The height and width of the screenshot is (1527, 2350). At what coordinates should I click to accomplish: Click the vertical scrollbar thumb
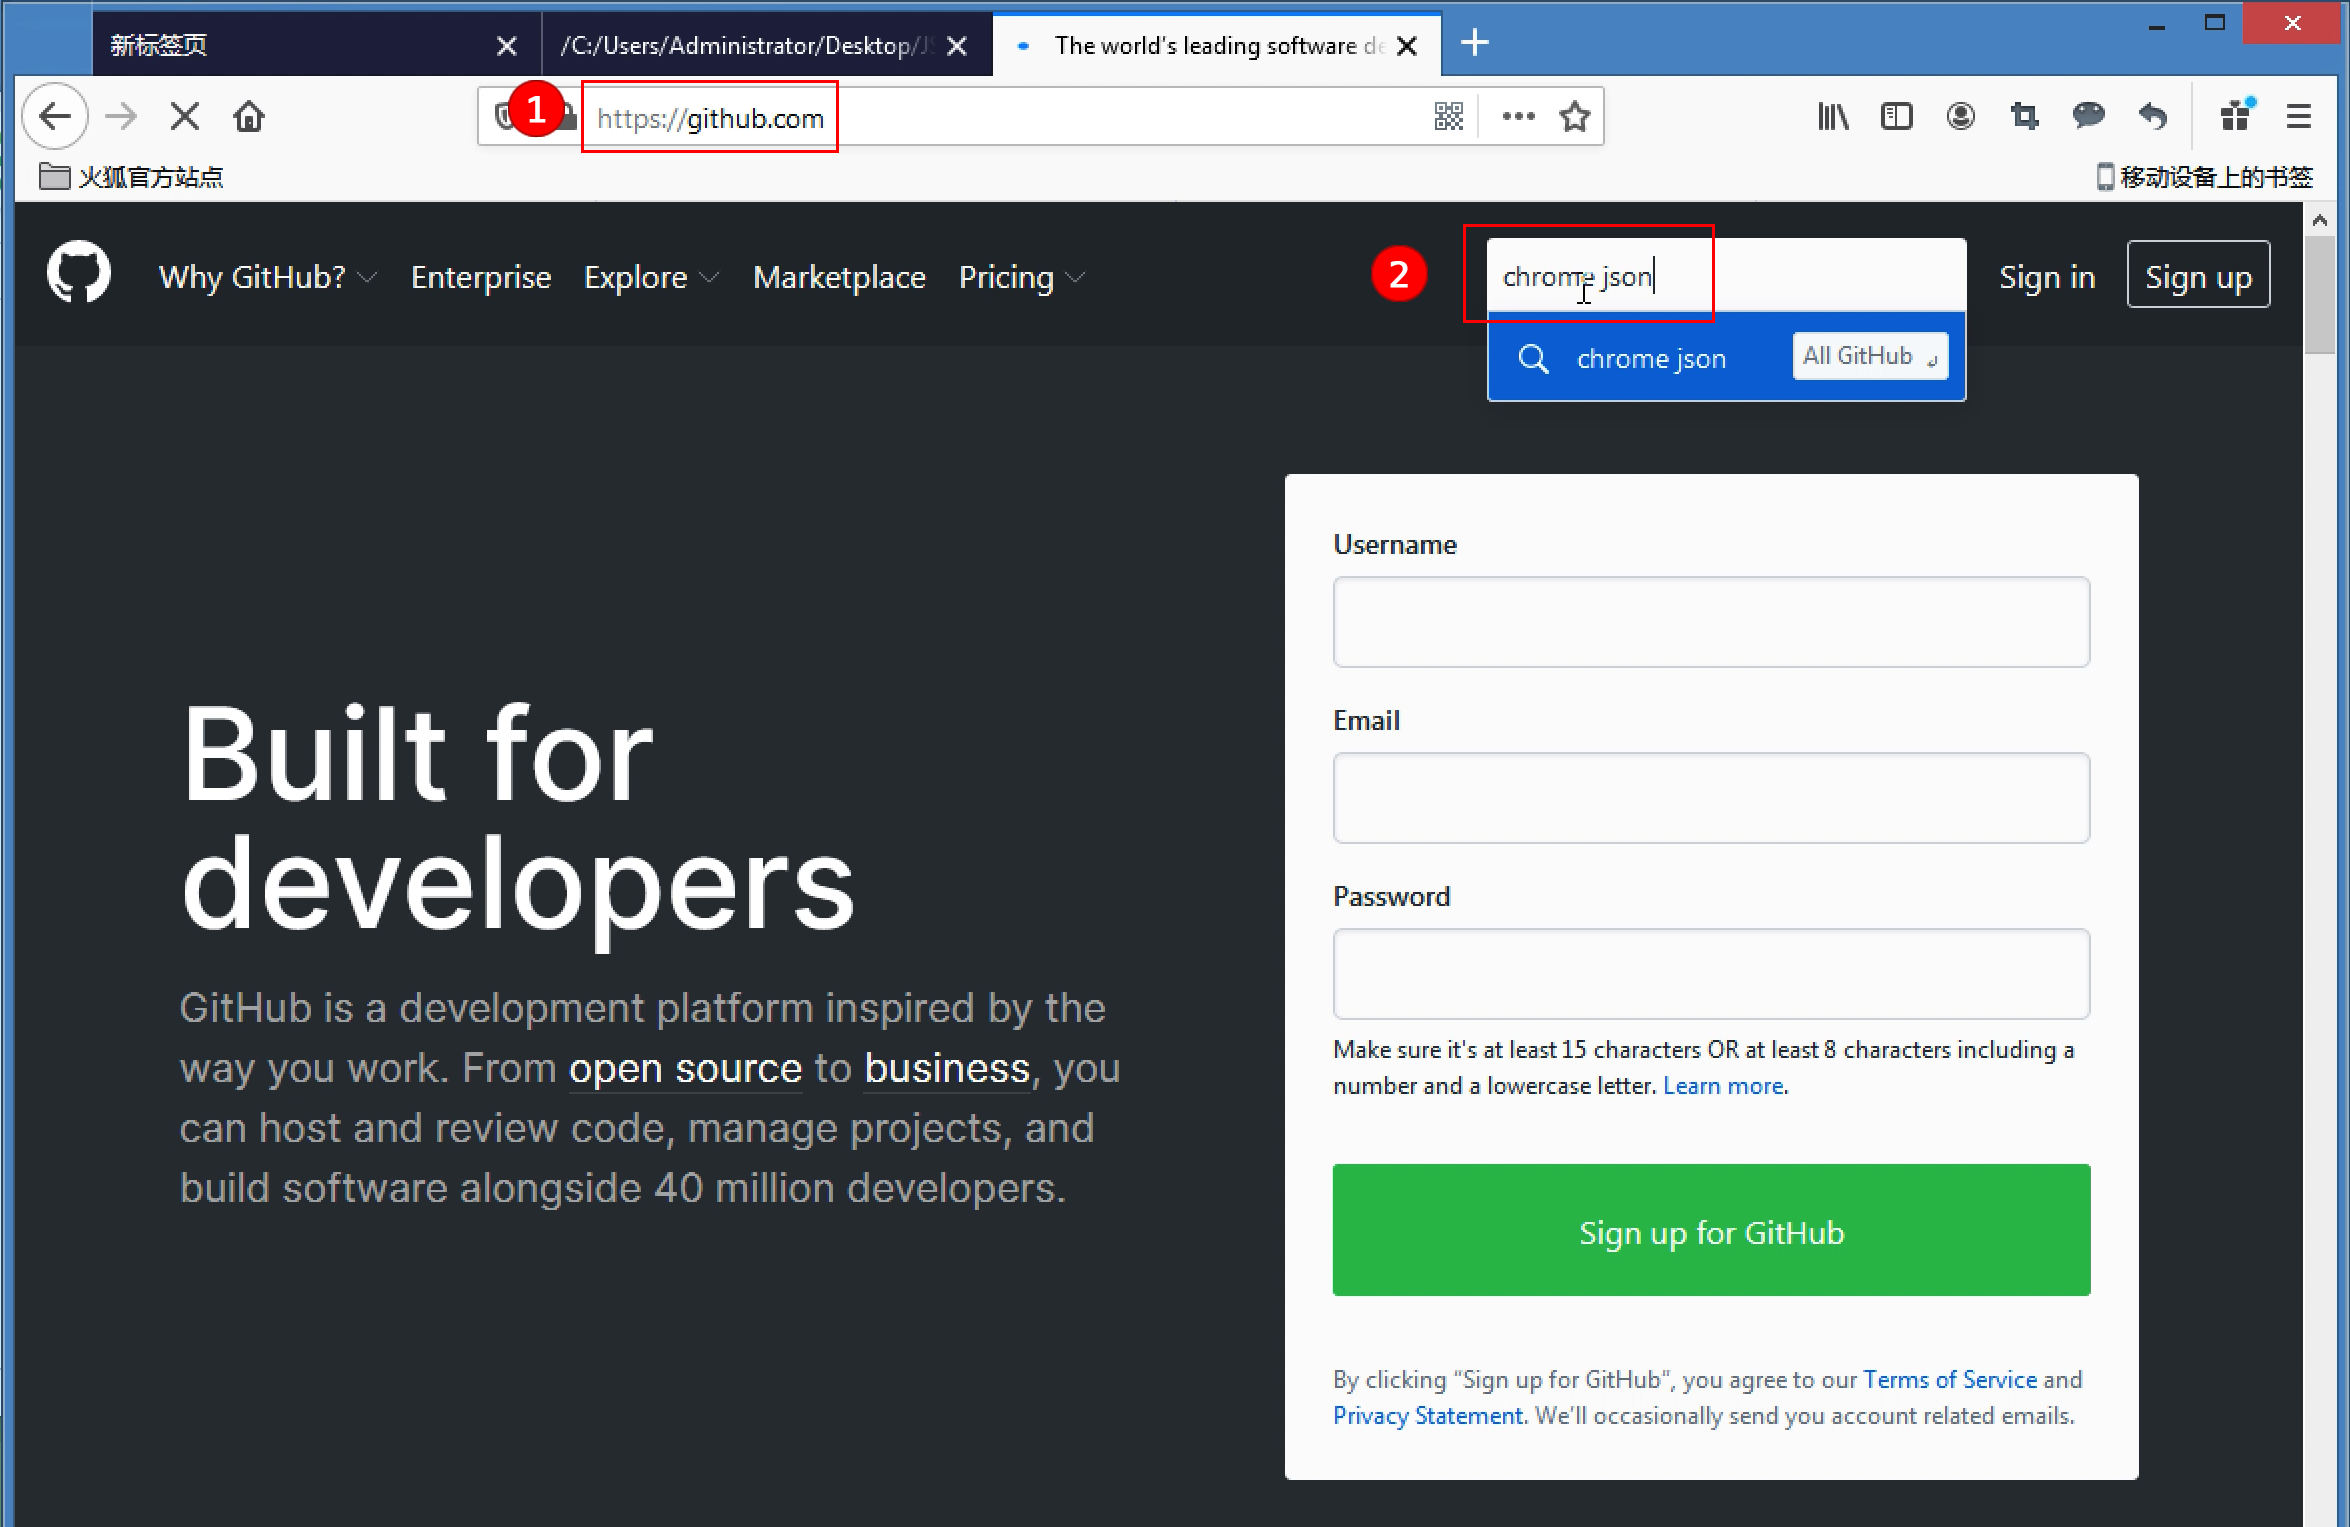(x=2320, y=294)
